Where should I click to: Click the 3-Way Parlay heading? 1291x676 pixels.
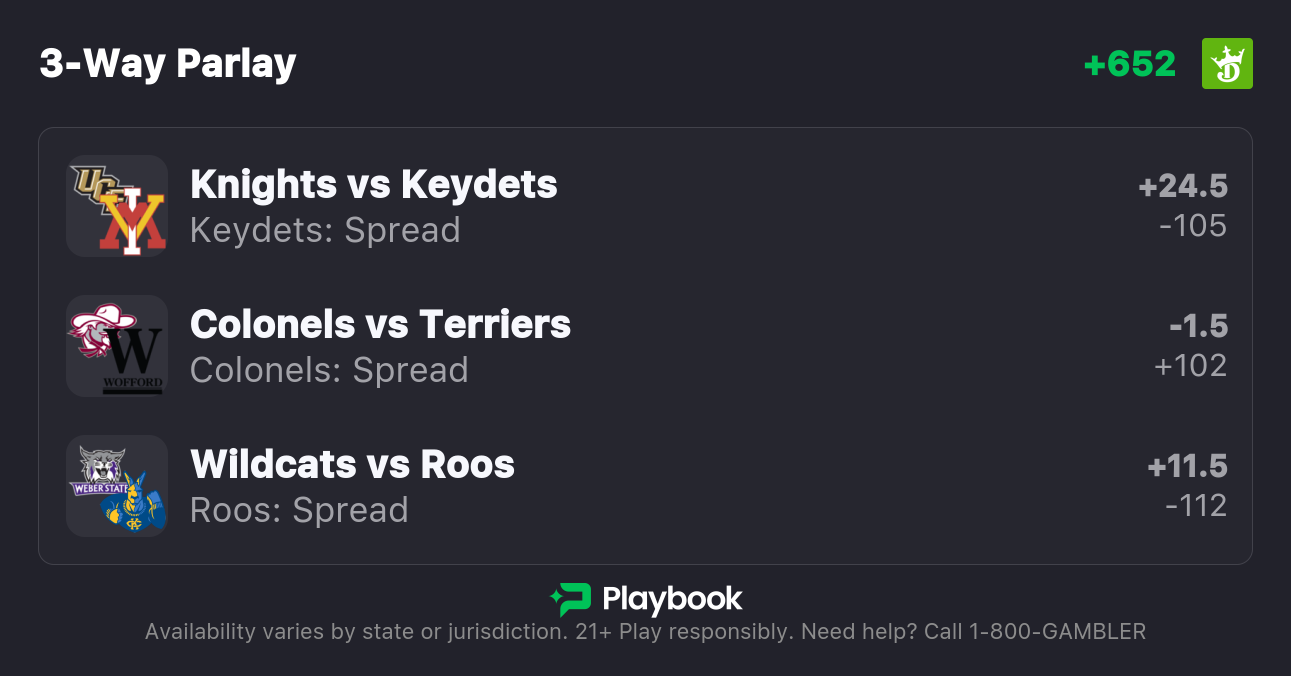[168, 64]
